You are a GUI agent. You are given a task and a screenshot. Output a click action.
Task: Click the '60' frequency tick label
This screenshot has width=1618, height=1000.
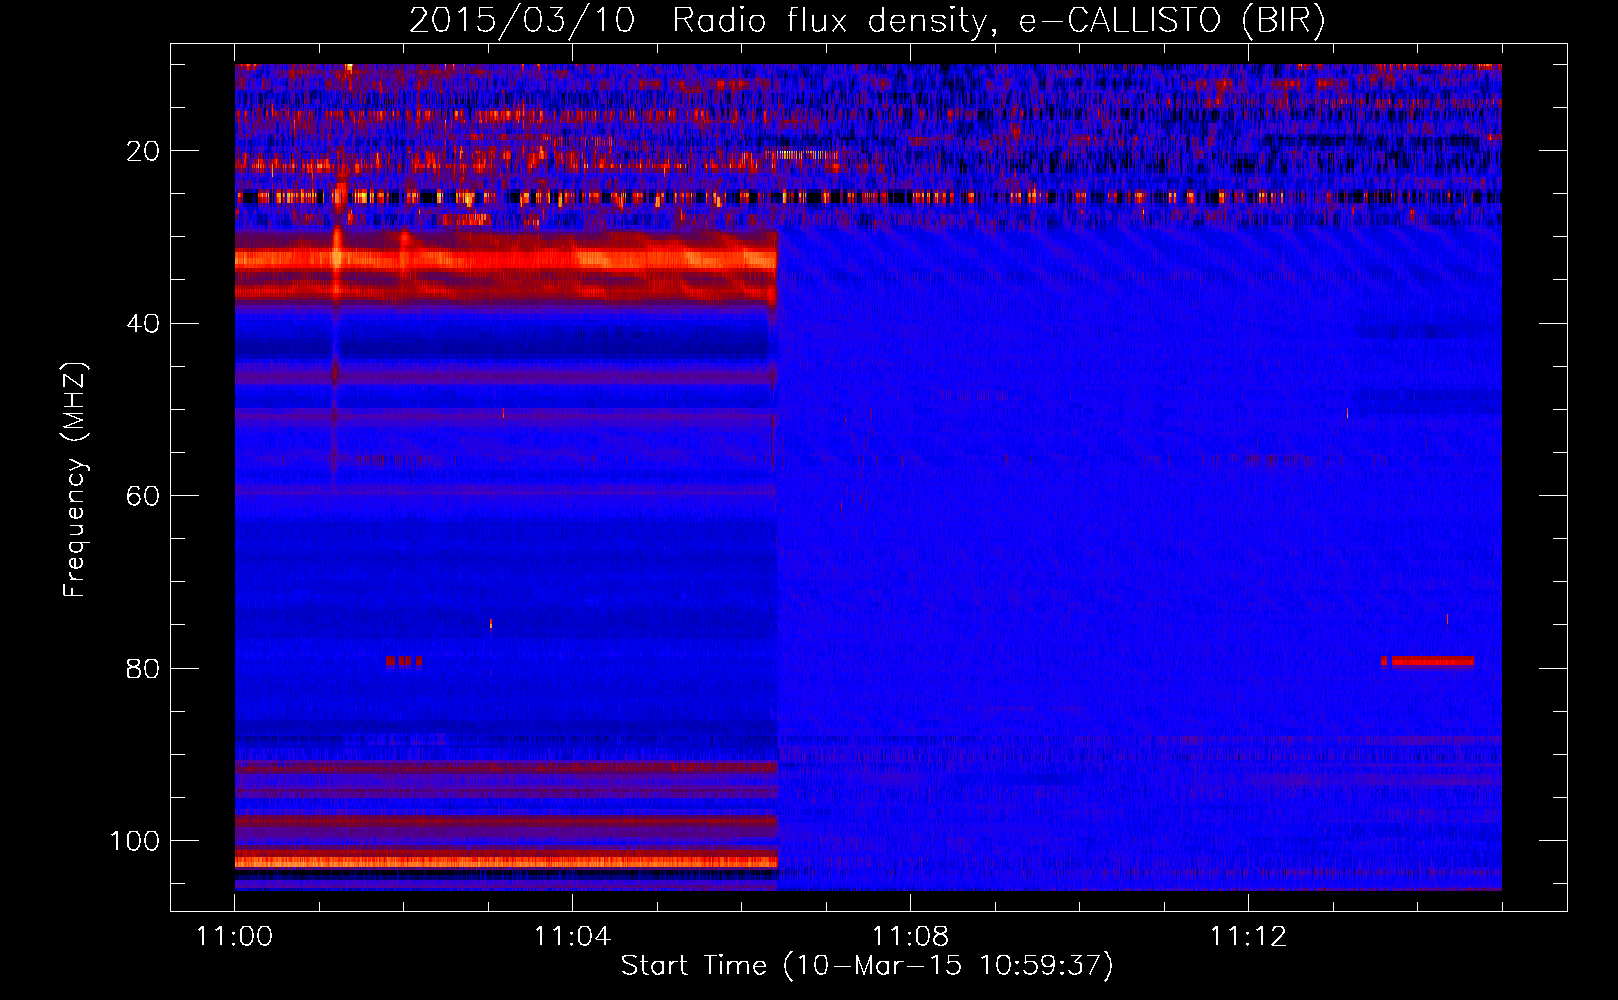pos(143,496)
